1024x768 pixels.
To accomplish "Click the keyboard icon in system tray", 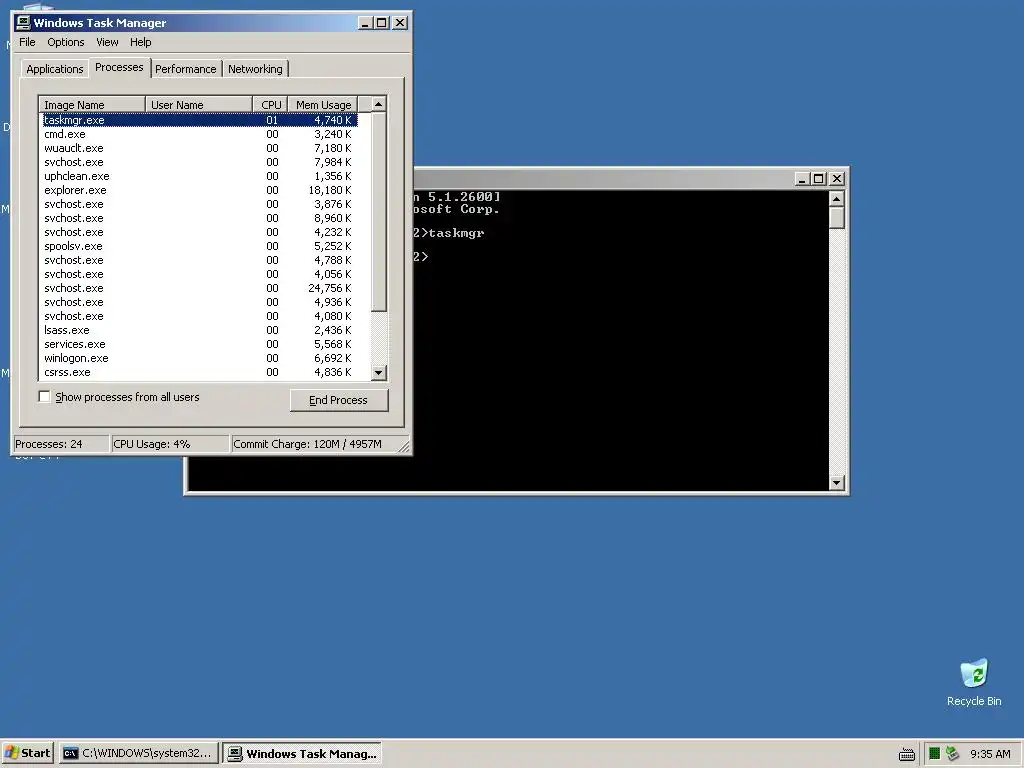I will tap(906, 754).
